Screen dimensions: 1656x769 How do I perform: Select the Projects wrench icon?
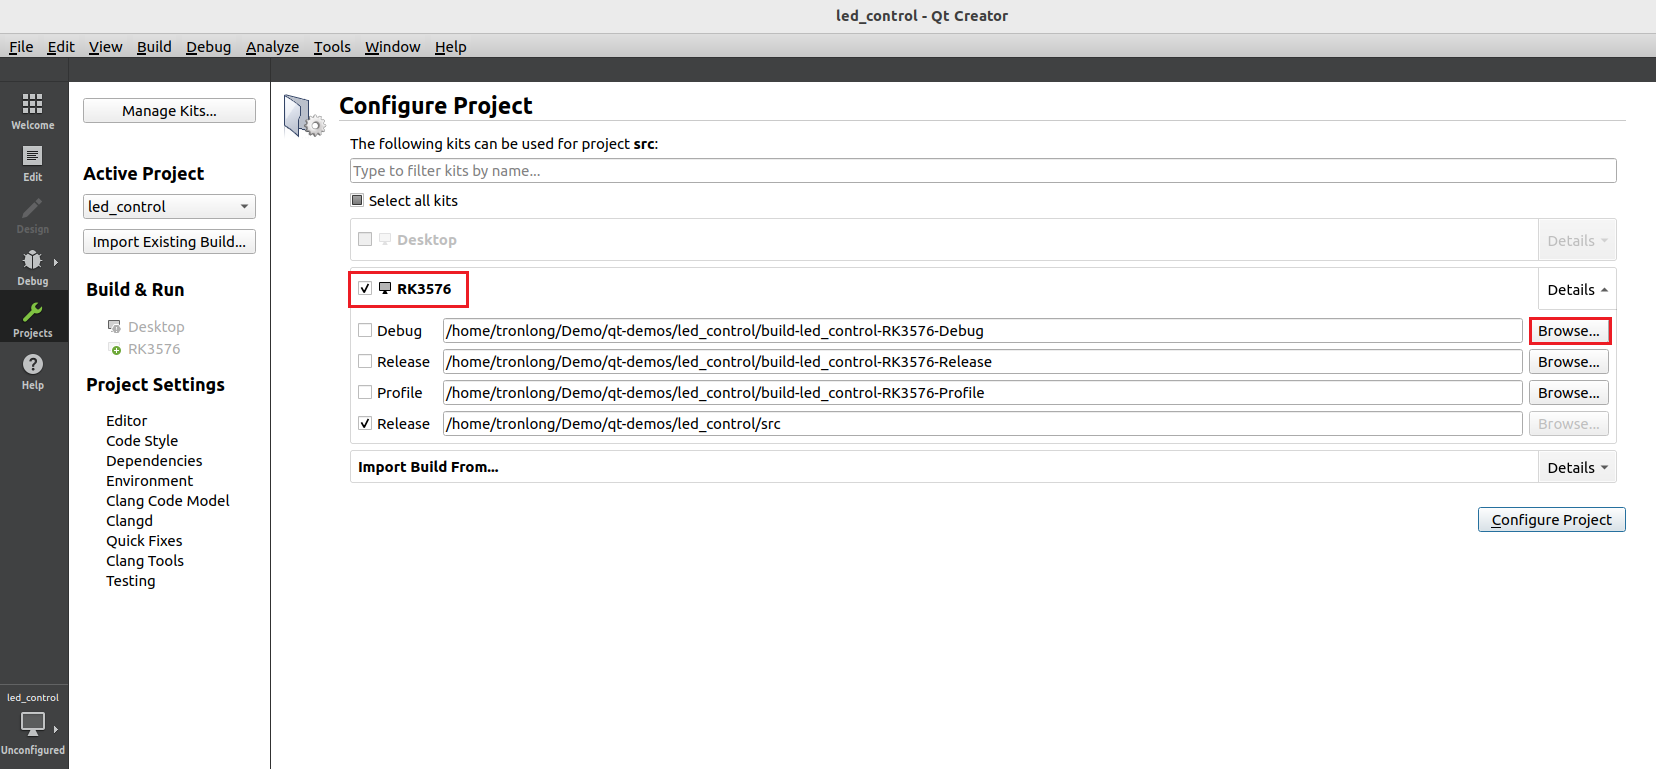(33, 312)
